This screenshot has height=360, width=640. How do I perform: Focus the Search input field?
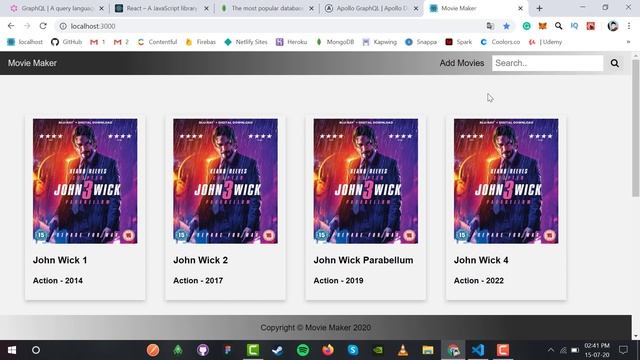pyautogui.click(x=547, y=63)
